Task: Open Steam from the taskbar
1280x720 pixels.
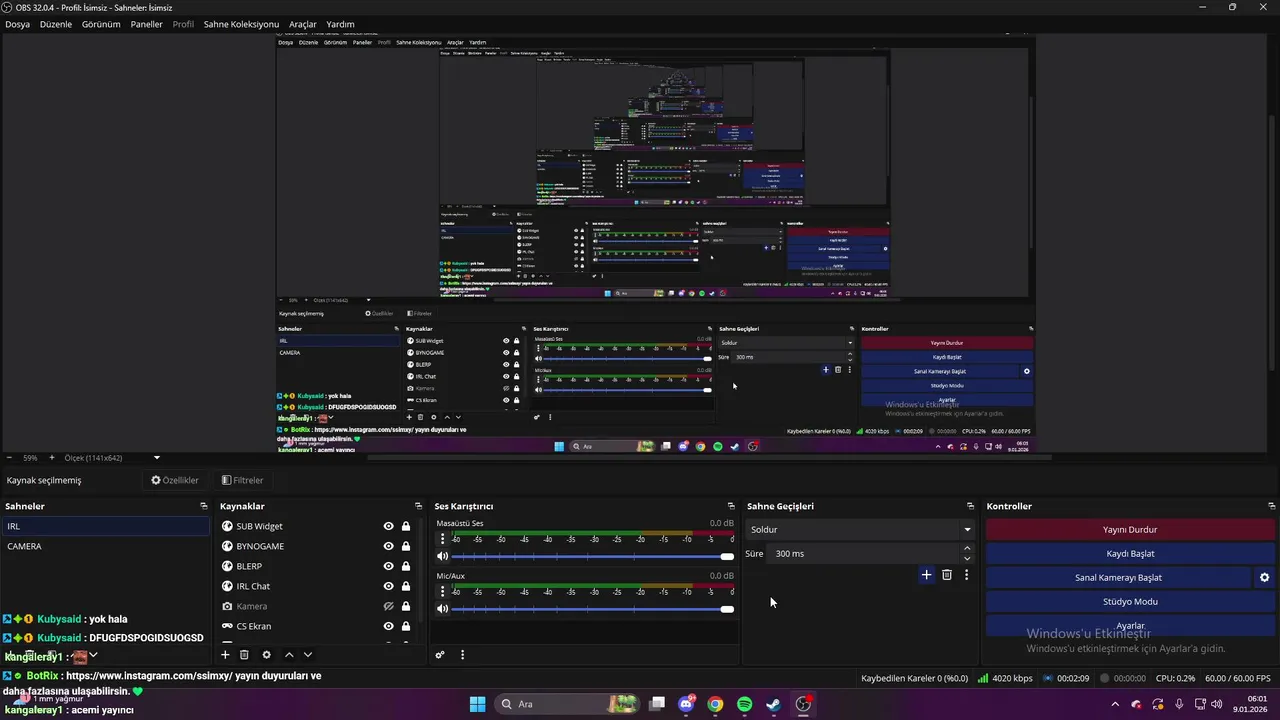Action: coord(773,704)
